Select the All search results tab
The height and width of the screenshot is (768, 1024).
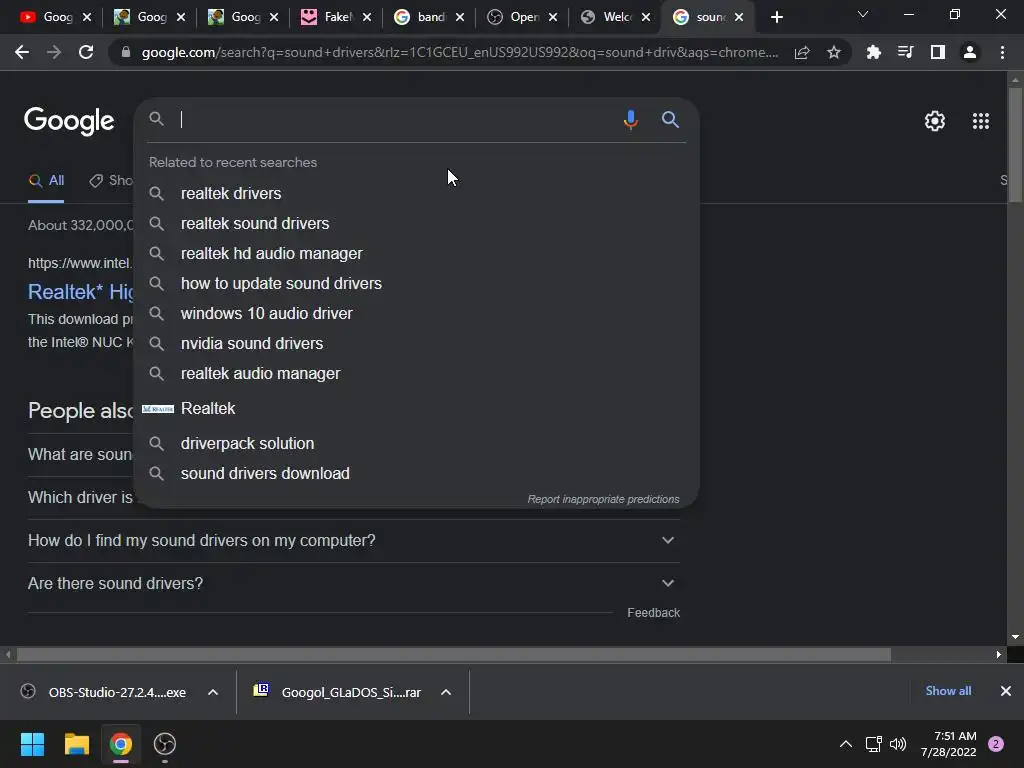[x=46, y=180]
